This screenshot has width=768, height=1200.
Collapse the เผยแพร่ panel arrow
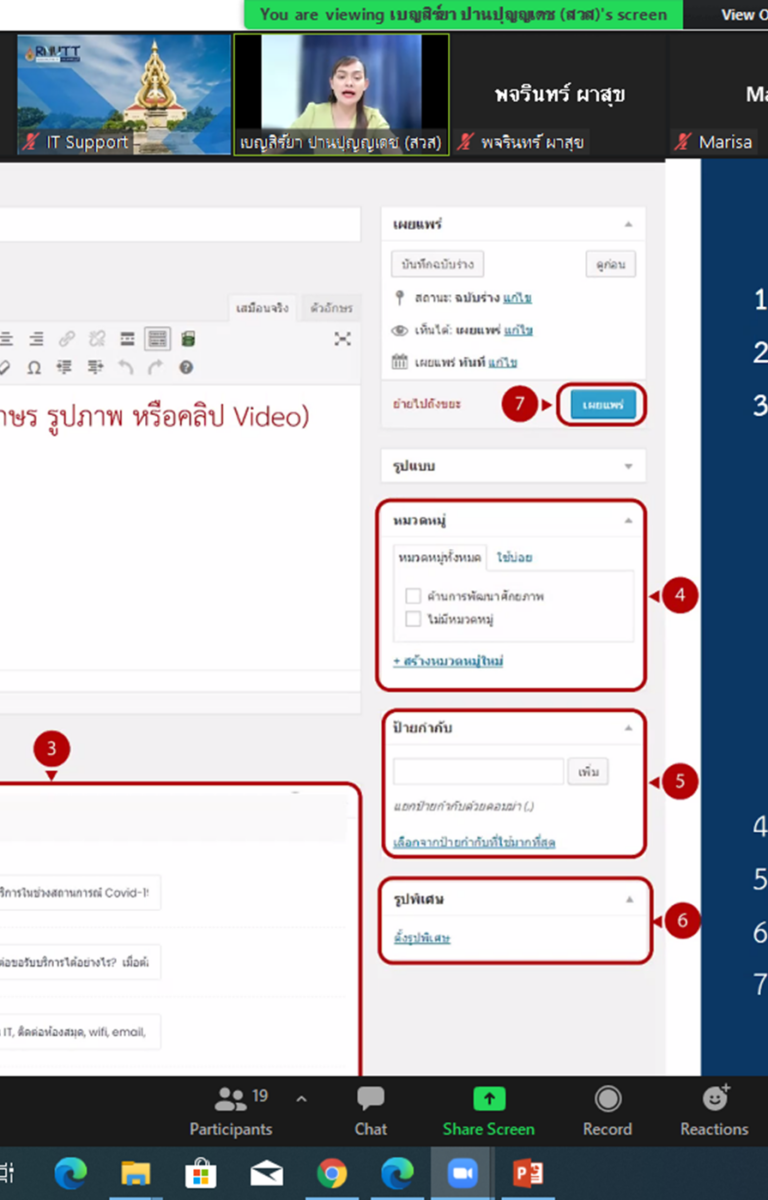coord(628,225)
